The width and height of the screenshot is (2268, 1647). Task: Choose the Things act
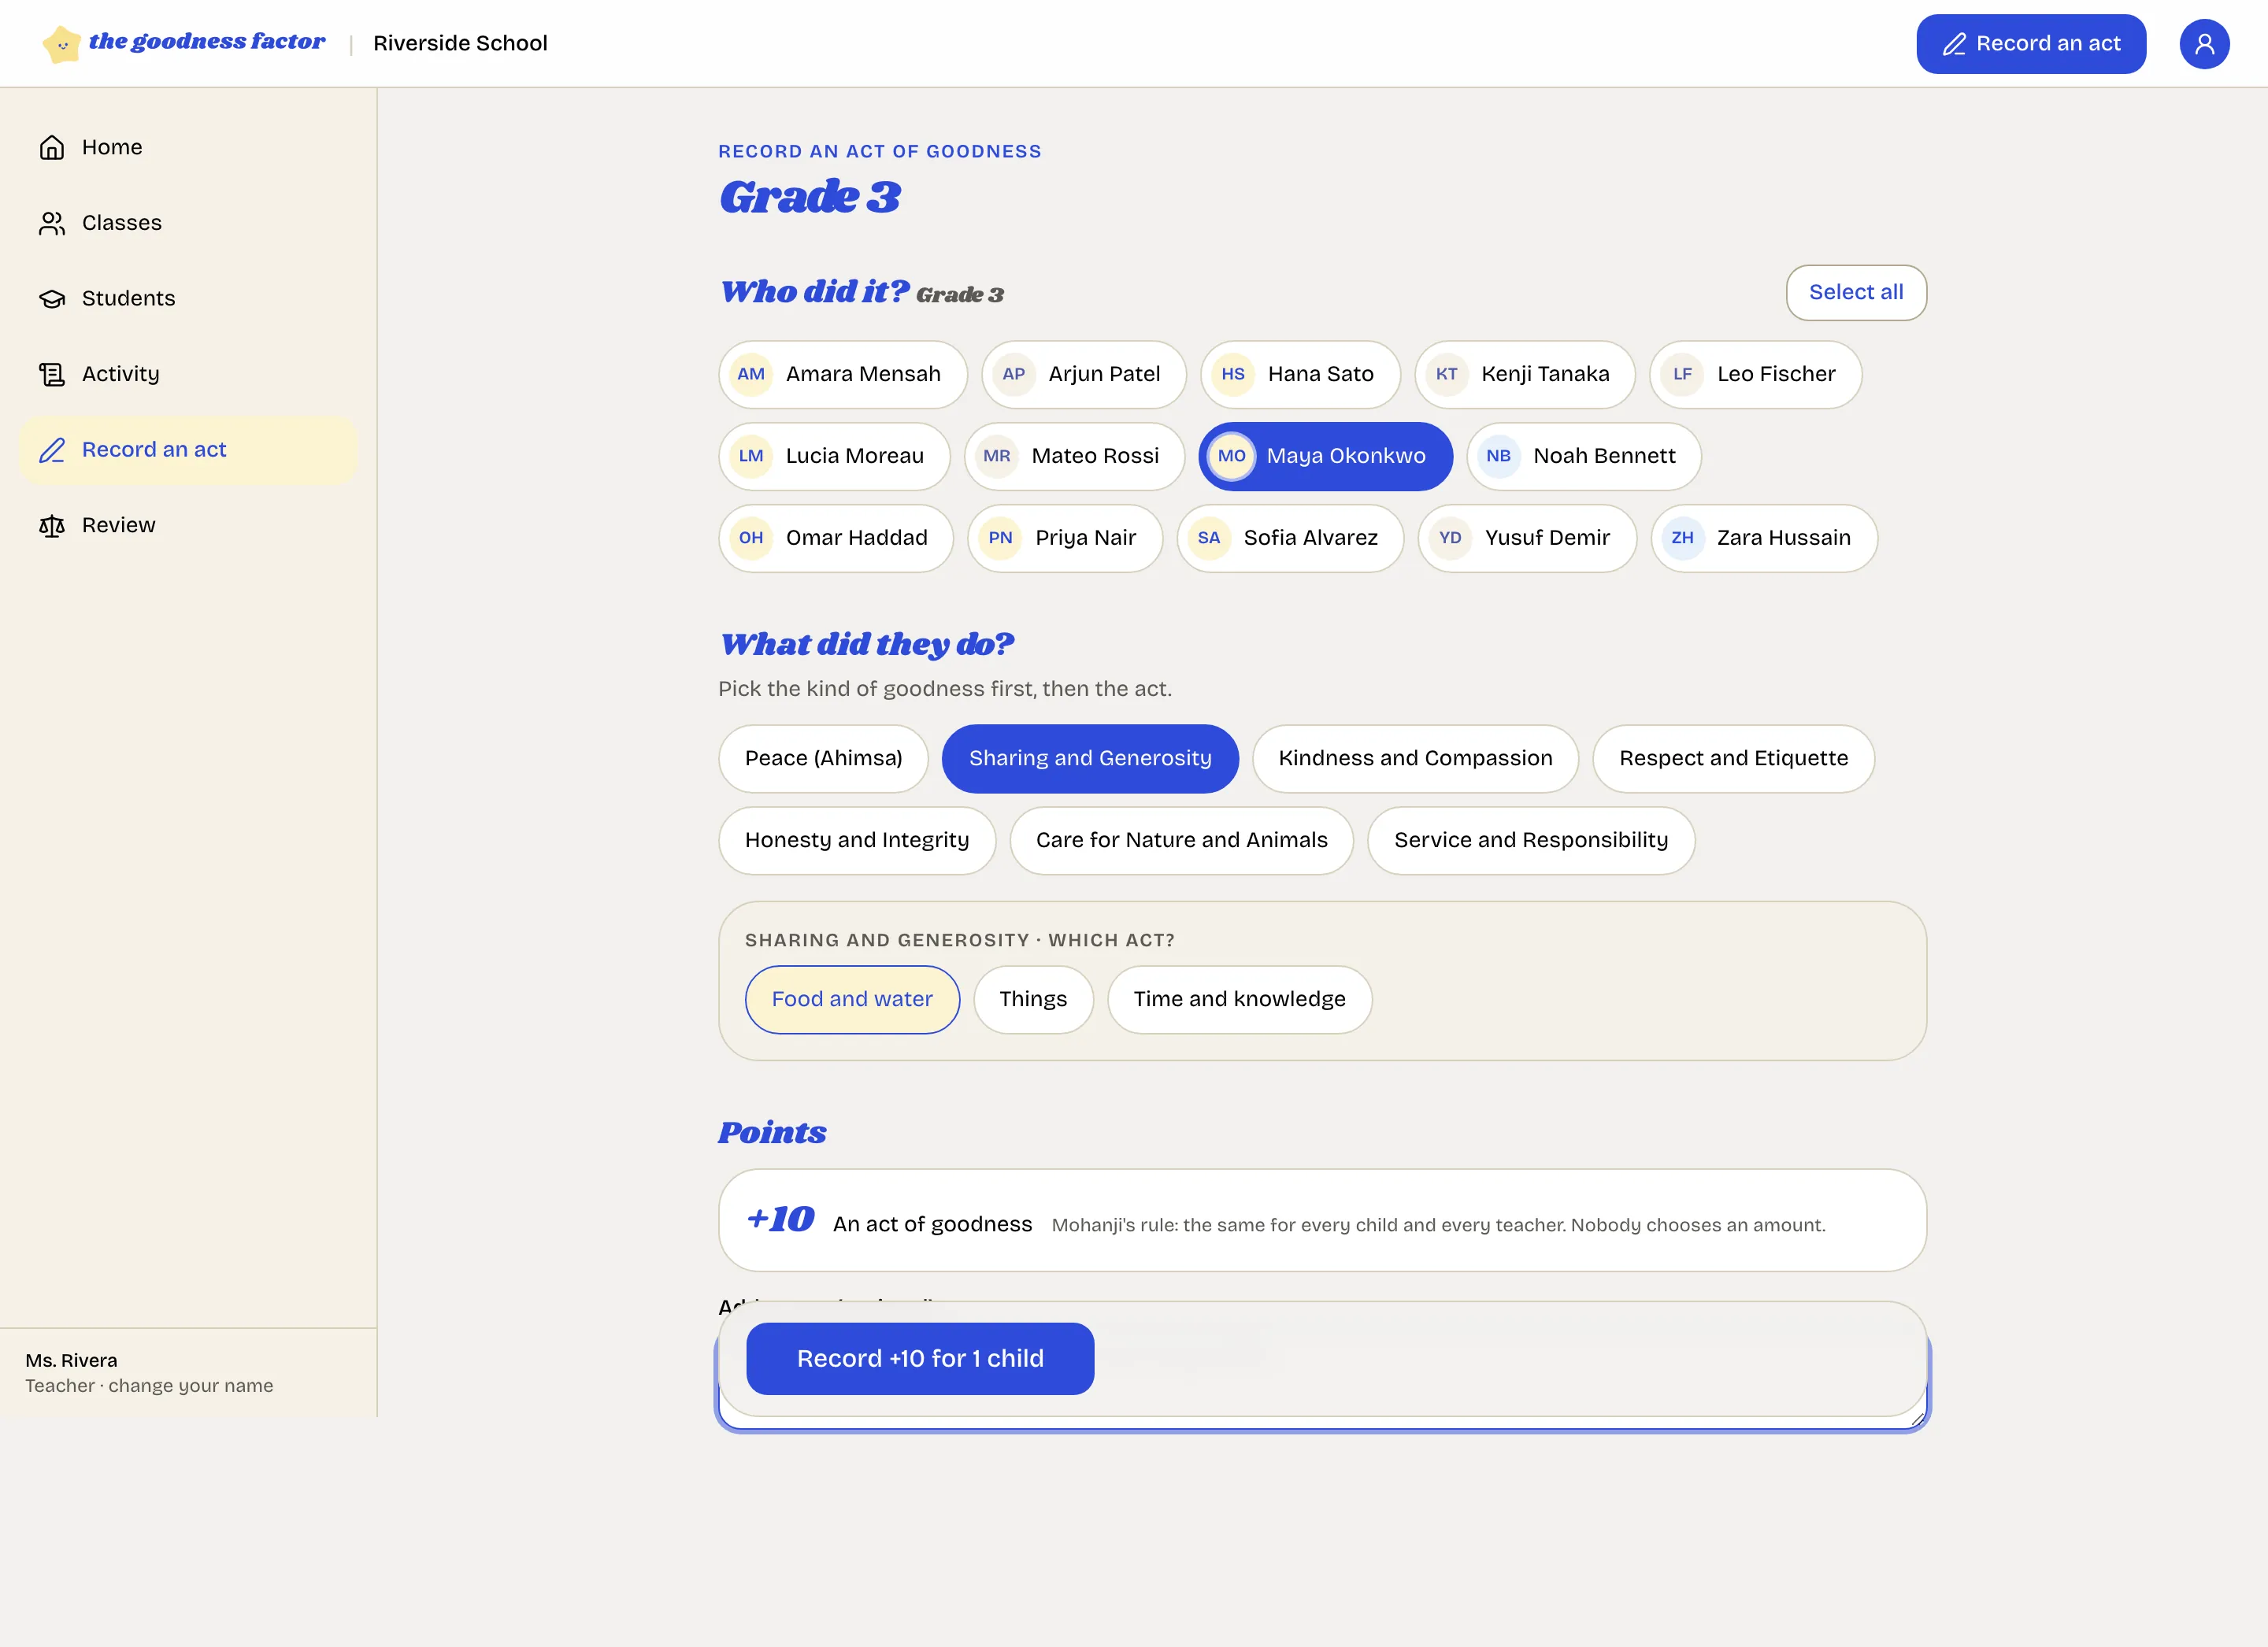tap(1033, 1000)
